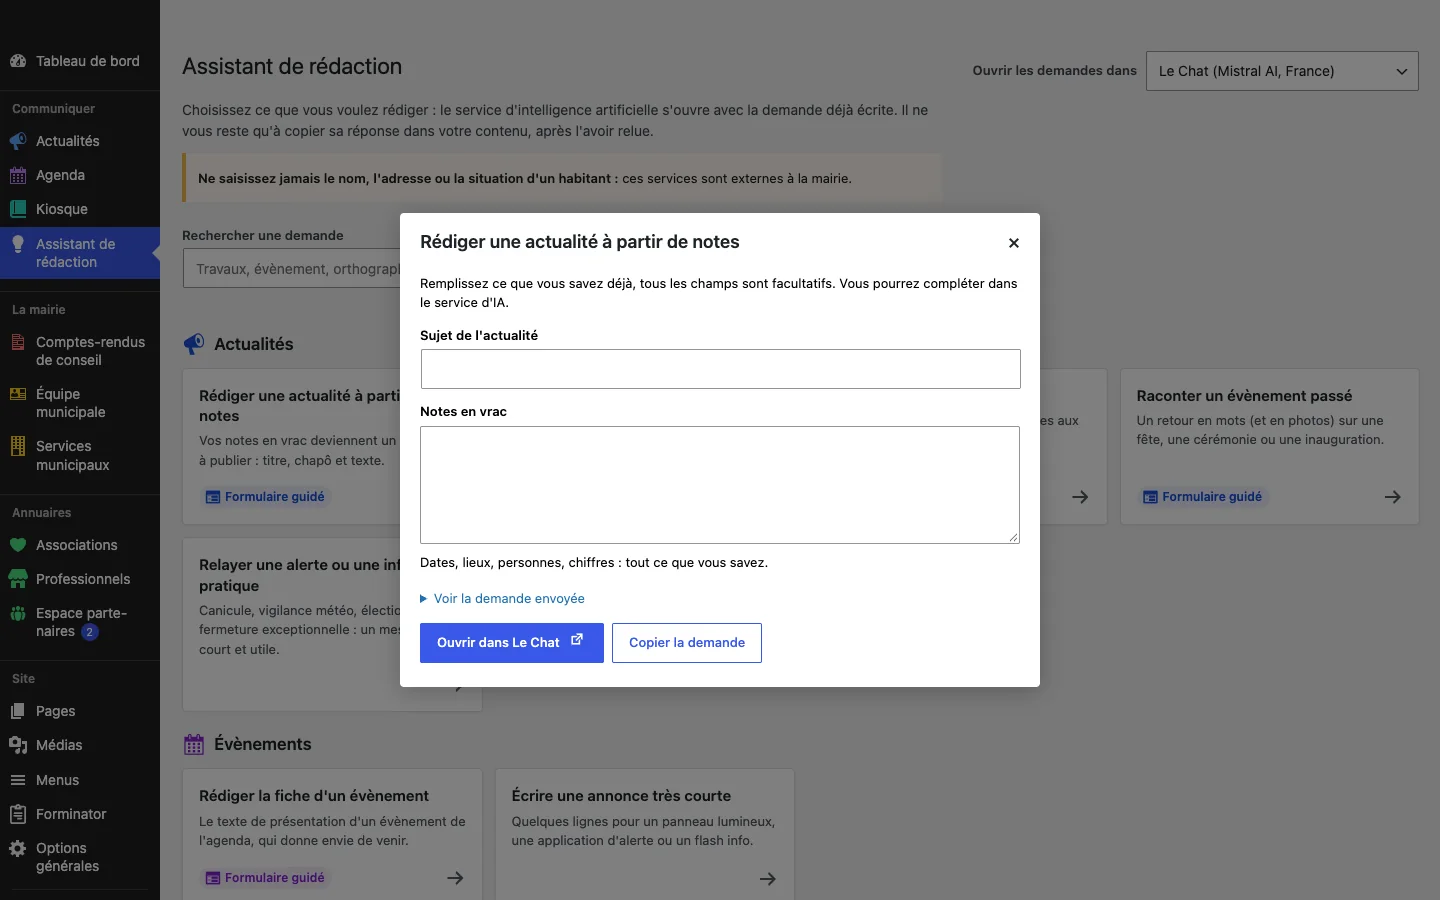Open 'Écrire une annonce très courte' card
Screen dimensions: 1440x900
click(645, 834)
